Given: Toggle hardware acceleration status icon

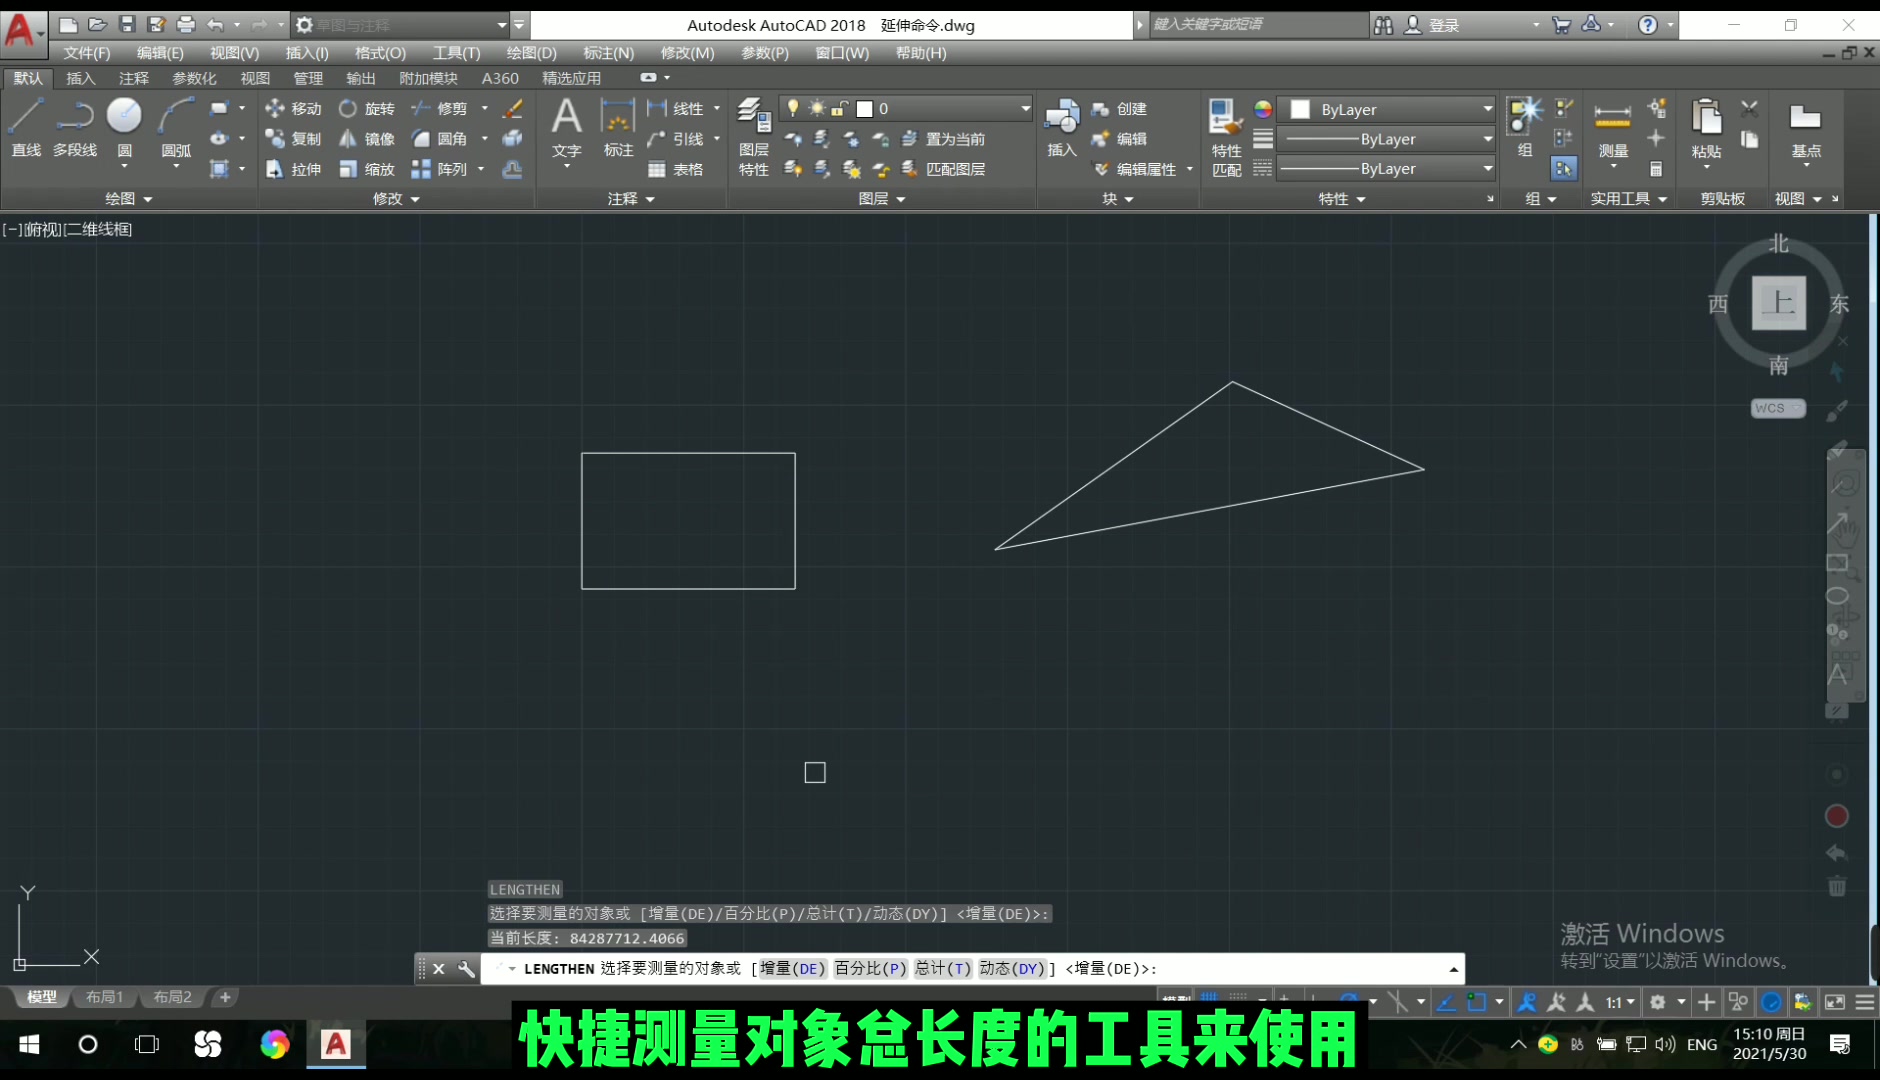Looking at the screenshot, I should click(1771, 1001).
